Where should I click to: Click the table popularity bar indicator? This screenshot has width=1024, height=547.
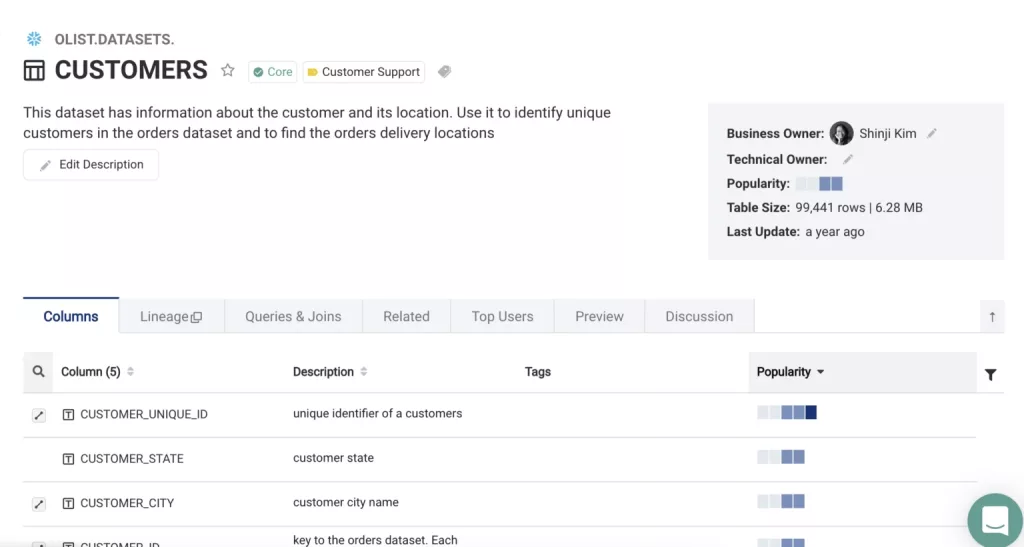pos(819,183)
